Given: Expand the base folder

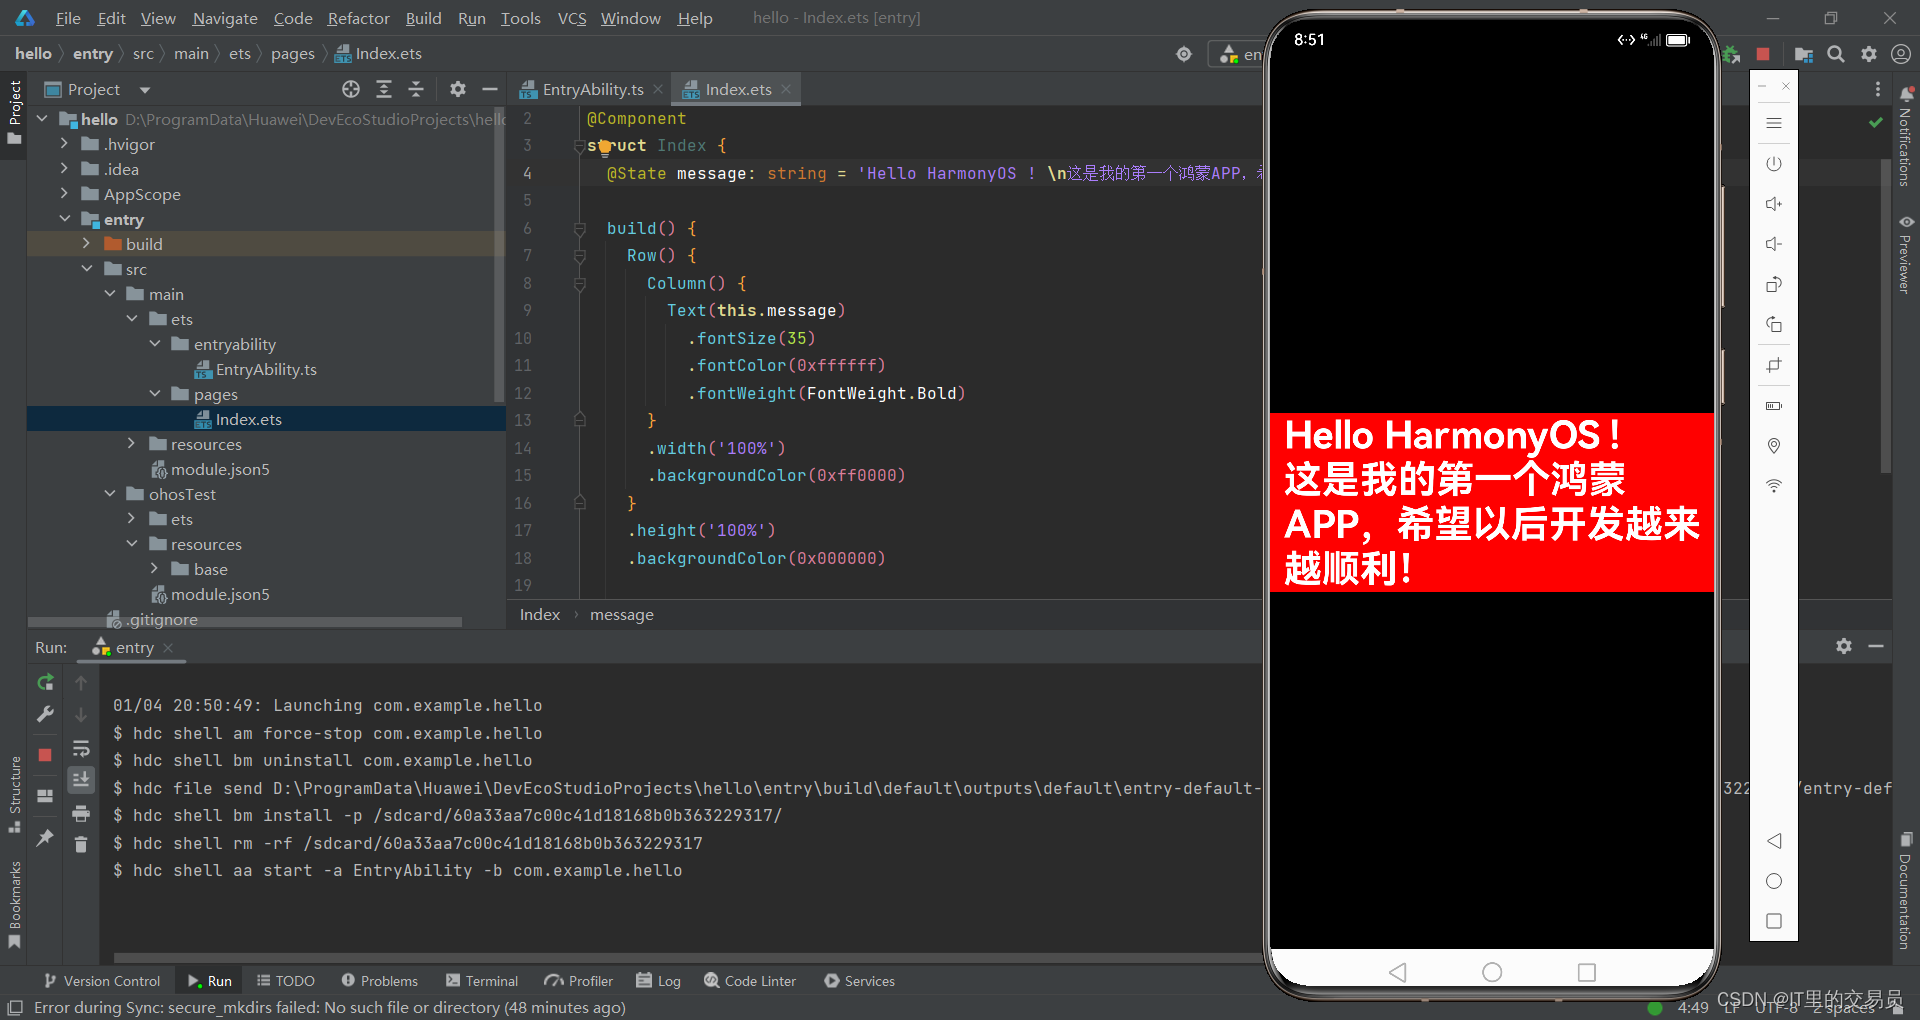Looking at the screenshot, I should pos(154,569).
